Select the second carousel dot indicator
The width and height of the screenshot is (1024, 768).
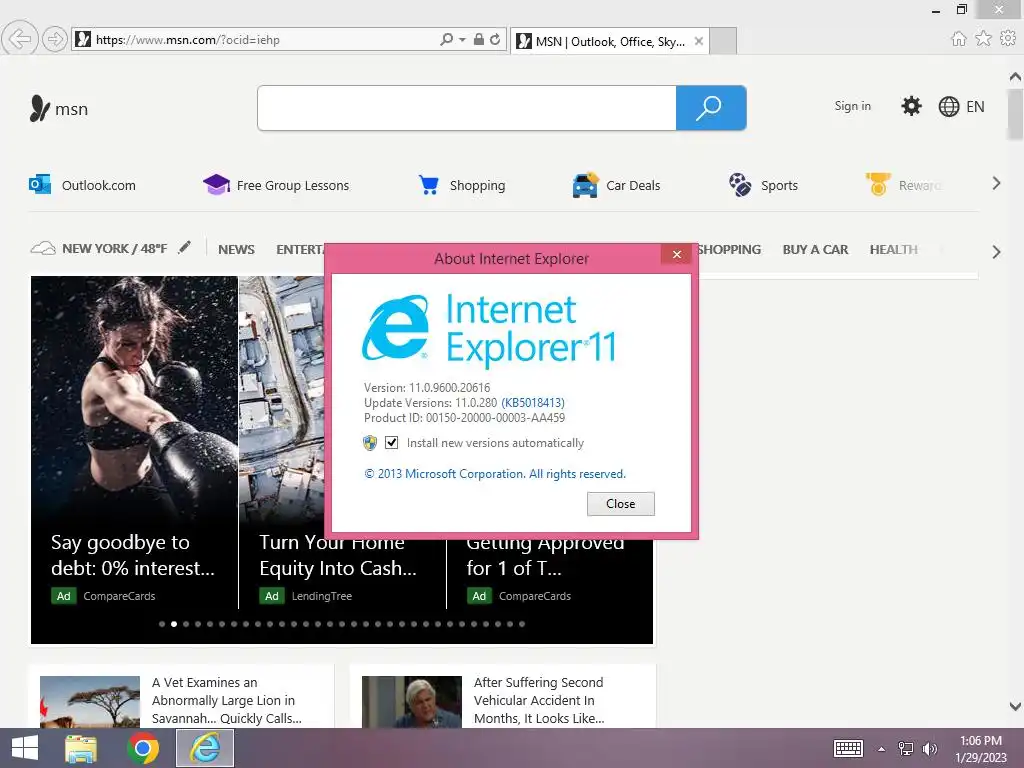174,624
